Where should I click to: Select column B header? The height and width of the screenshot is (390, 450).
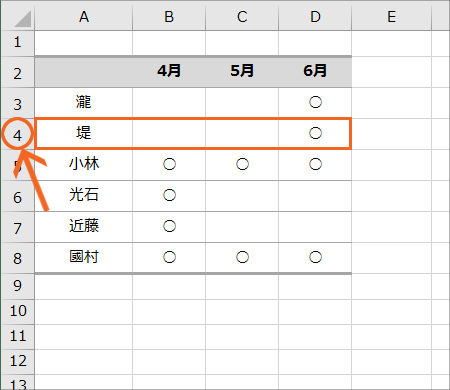[169, 17]
